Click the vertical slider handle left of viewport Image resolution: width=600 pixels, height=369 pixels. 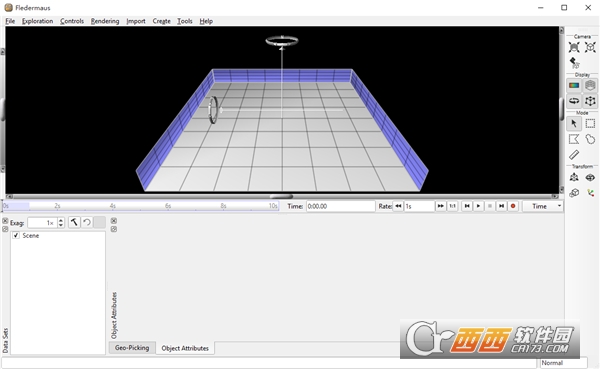coord(2,109)
